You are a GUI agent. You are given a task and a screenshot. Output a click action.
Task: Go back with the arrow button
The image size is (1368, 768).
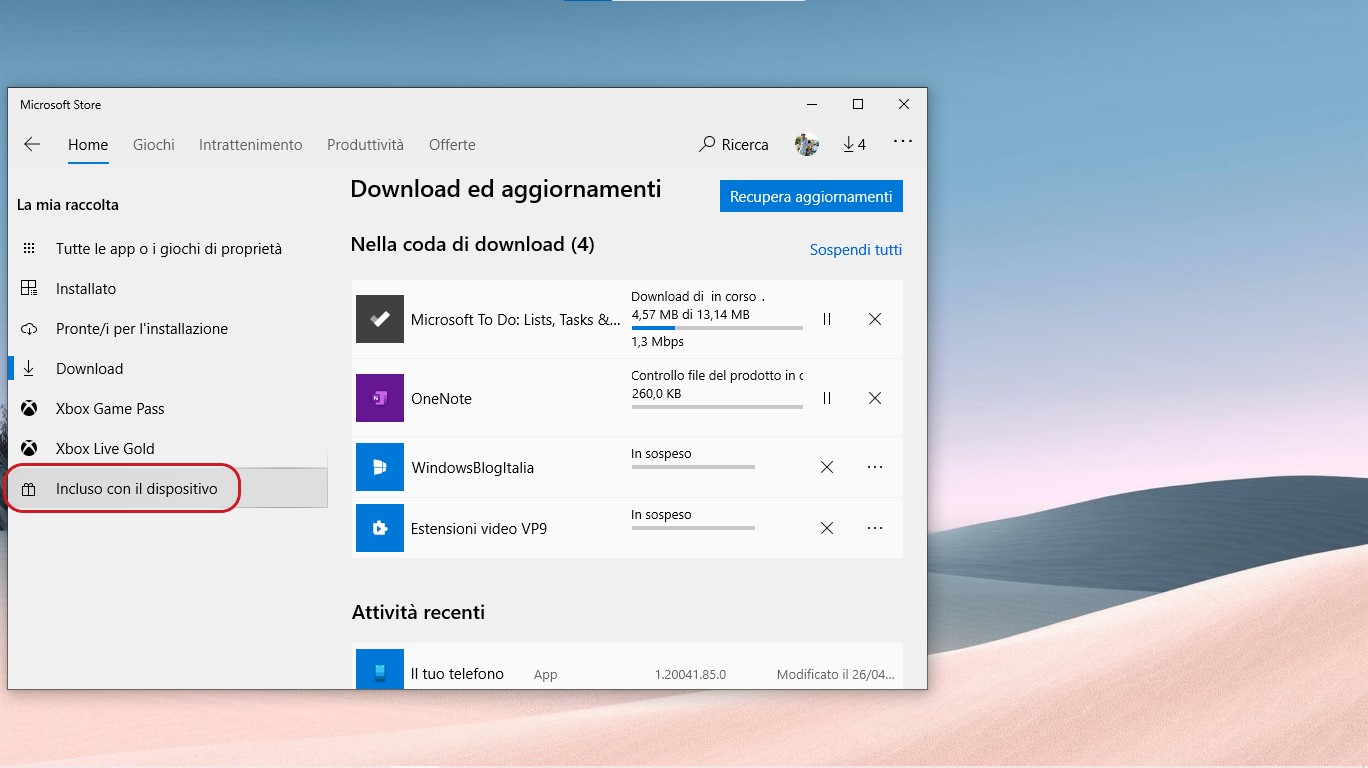32,145
